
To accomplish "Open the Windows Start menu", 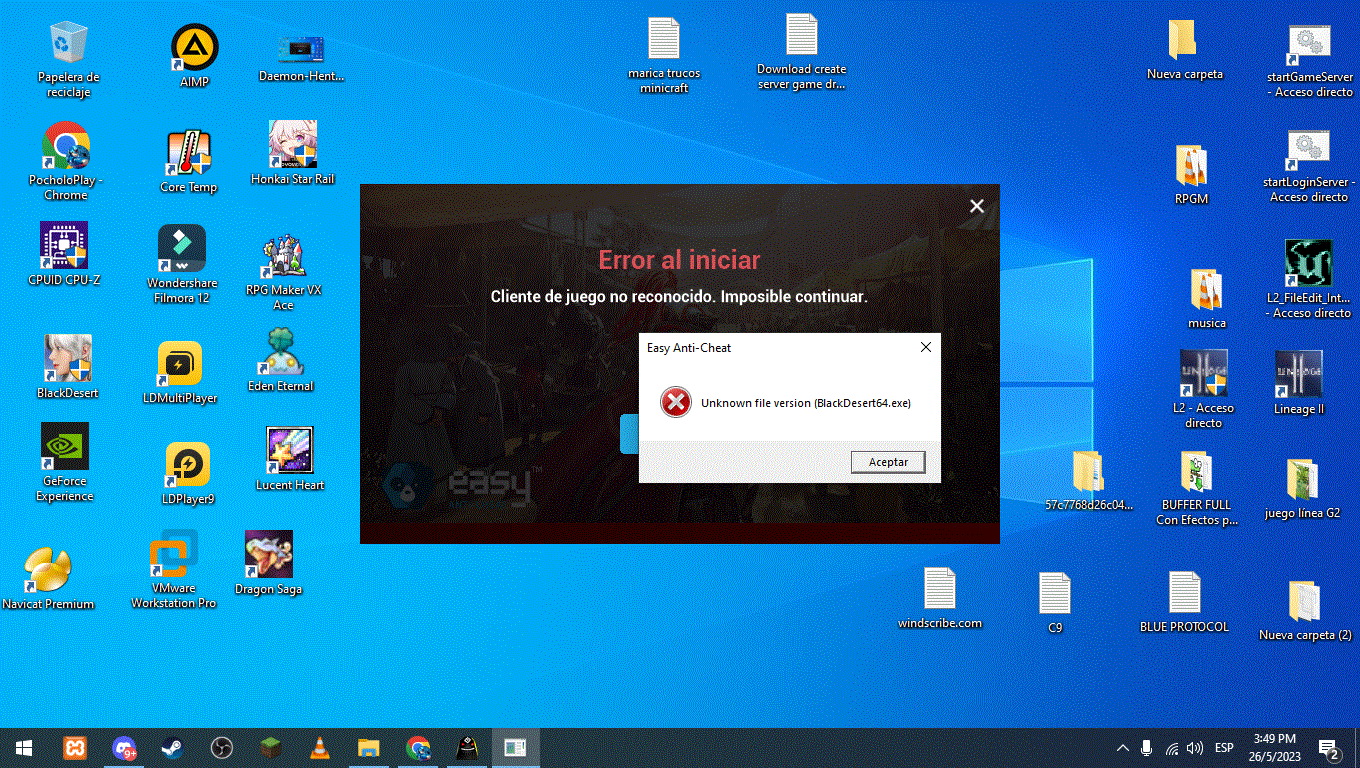I will pos(24,748).
